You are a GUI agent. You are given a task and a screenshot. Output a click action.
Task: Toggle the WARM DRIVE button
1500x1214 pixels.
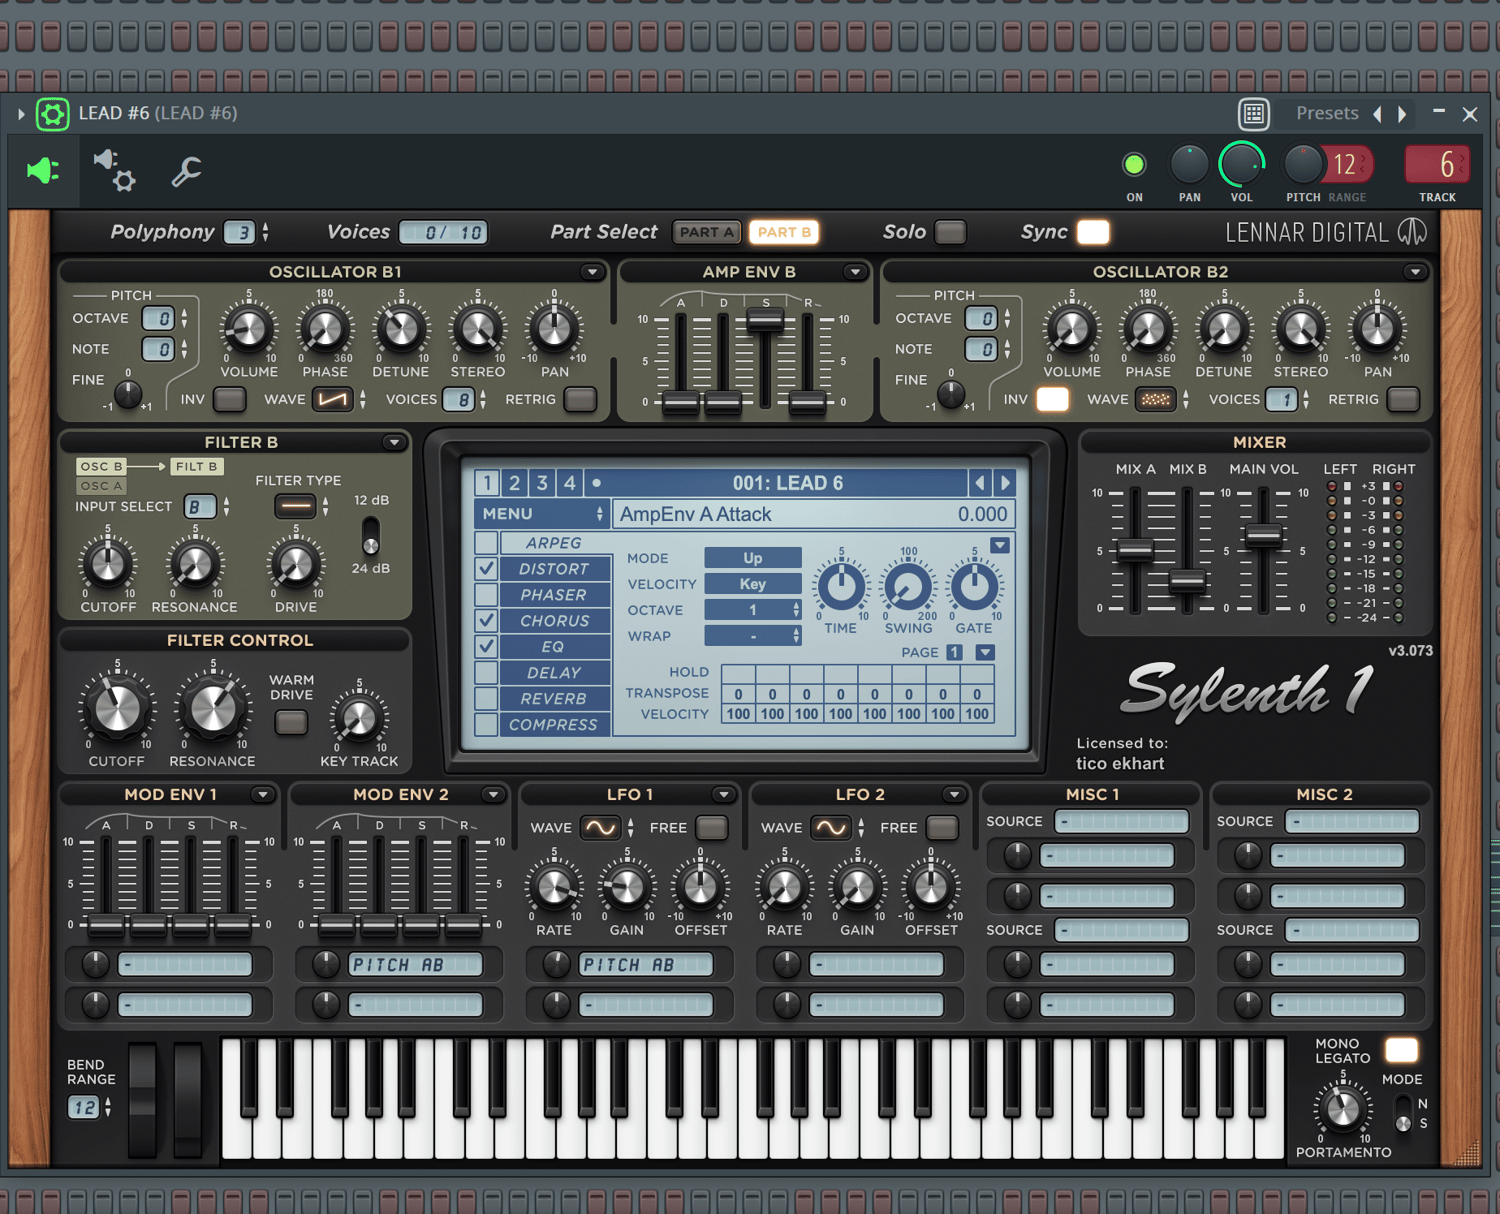point(291,722)
